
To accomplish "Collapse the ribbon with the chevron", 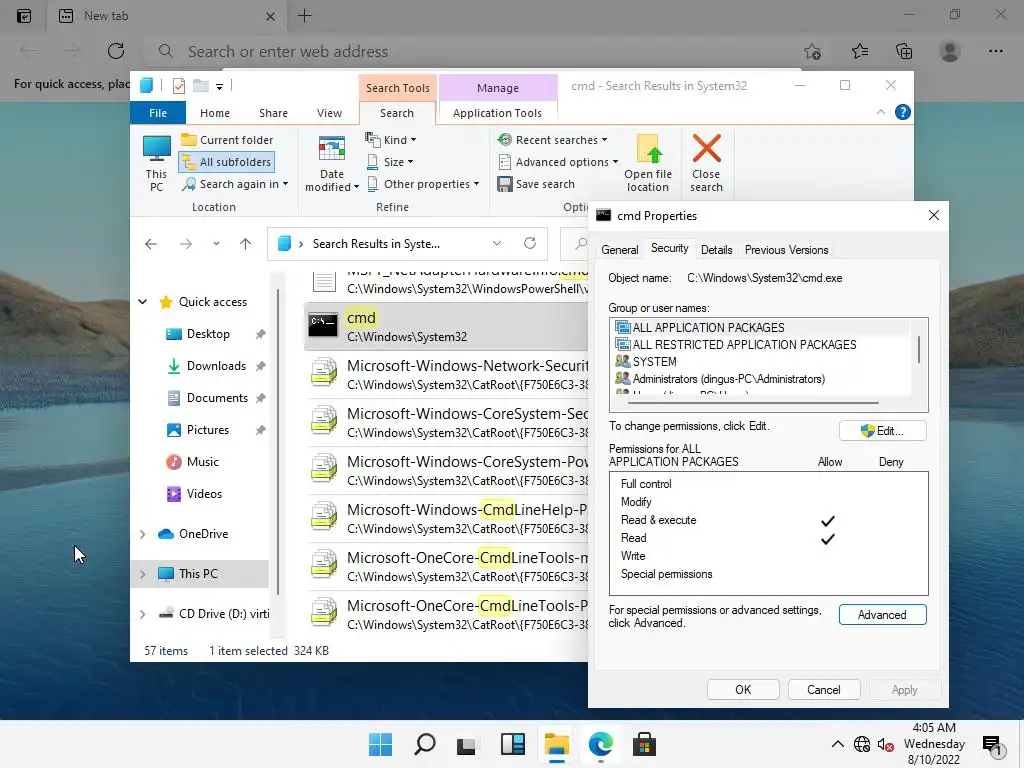I will click(880, 112).
